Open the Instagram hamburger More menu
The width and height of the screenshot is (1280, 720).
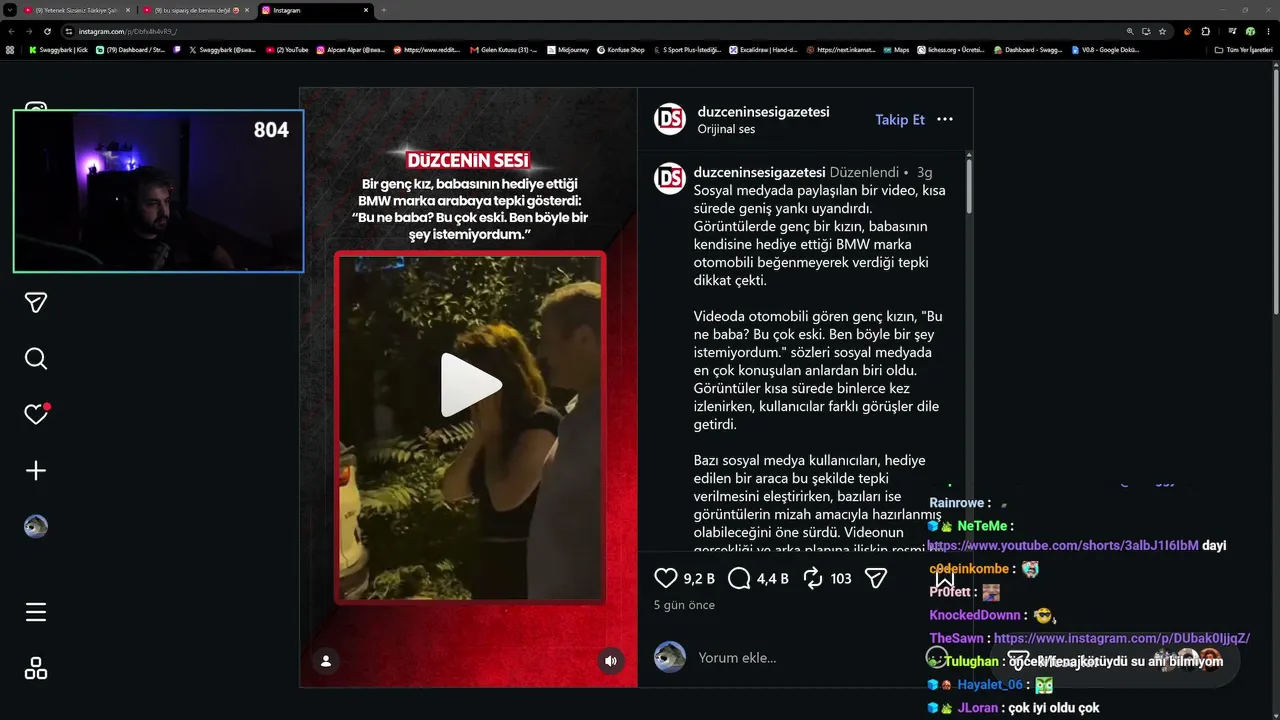36,613
